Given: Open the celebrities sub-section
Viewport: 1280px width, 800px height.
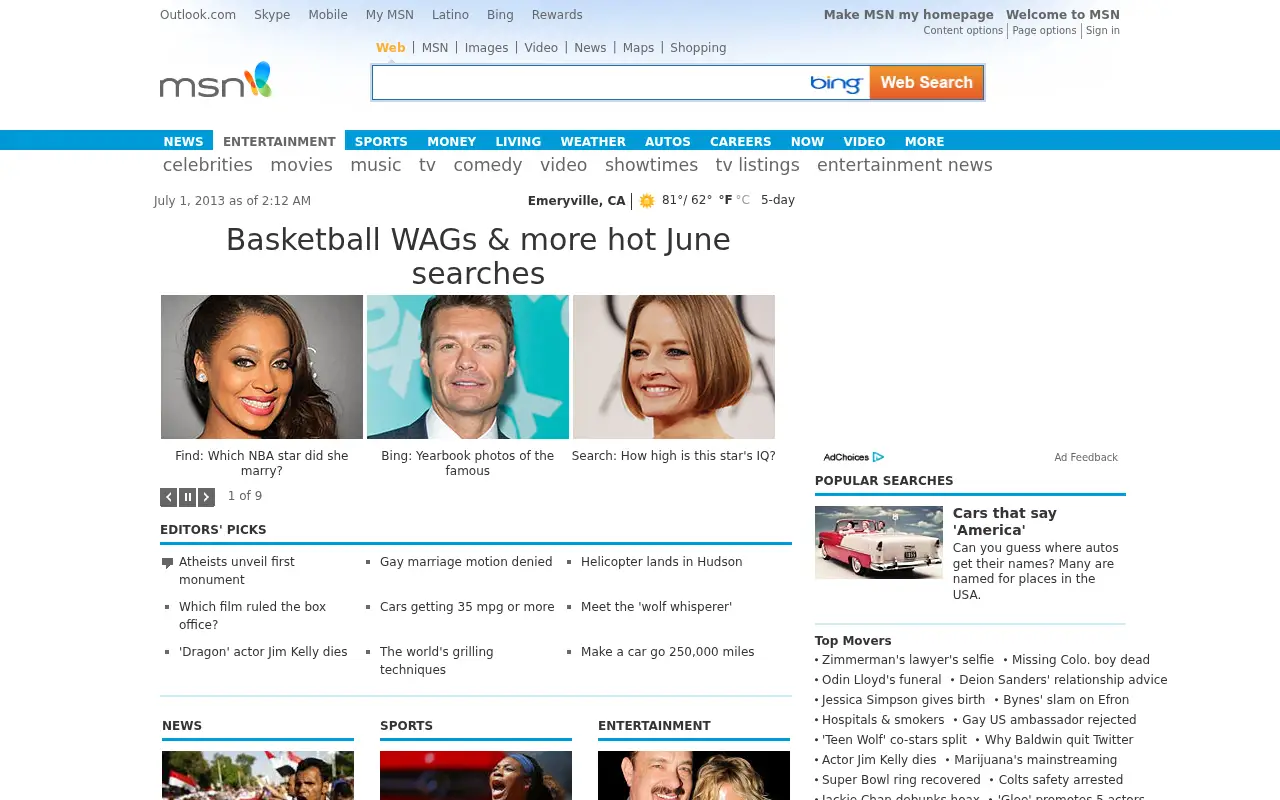Looking at the screenshot, I should (208, 165).
